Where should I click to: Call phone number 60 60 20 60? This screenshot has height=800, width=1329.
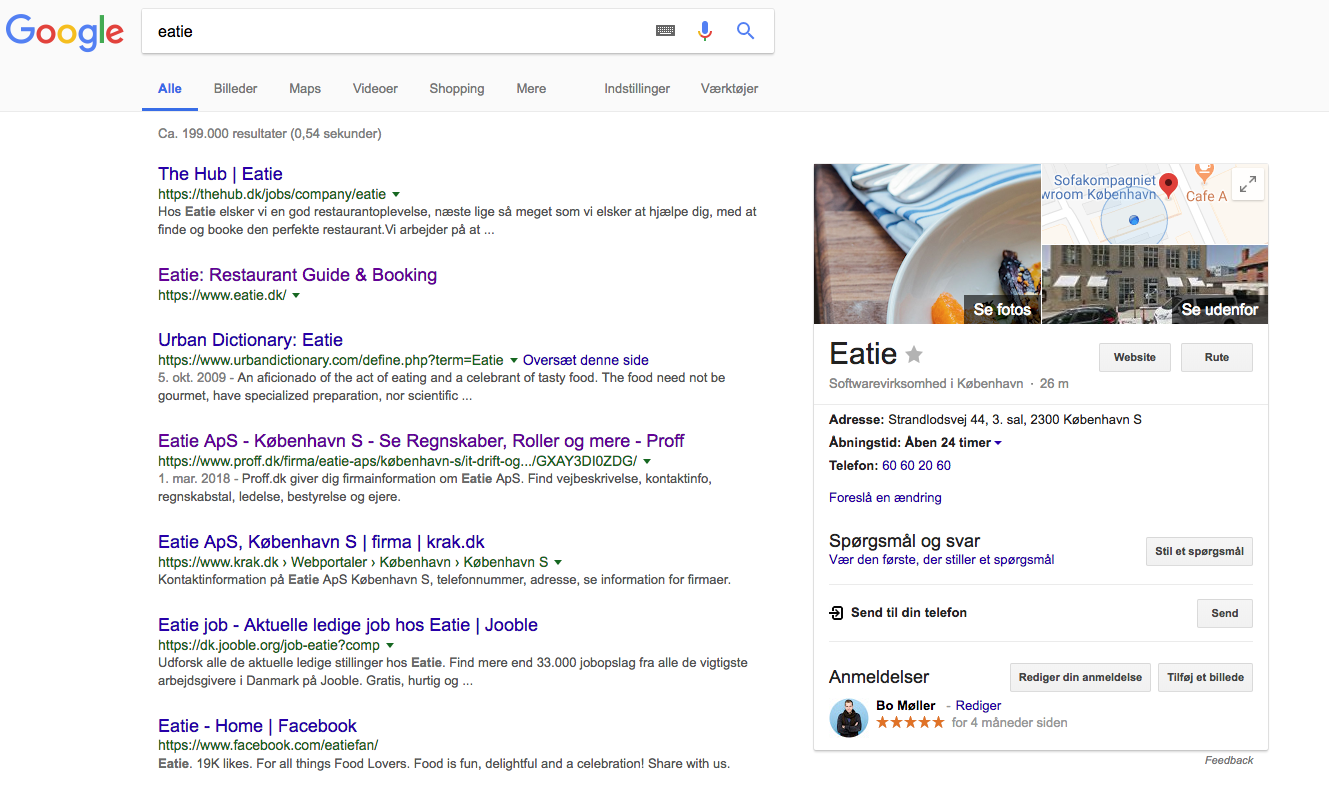click(916, 466)
